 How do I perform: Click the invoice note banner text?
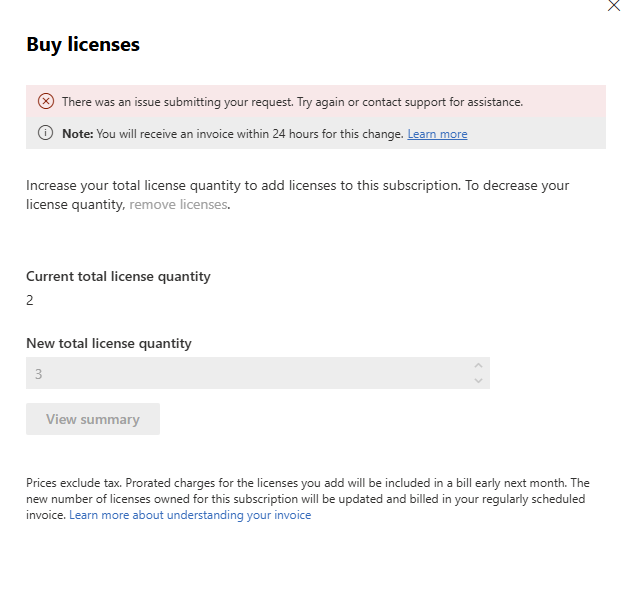[250, 134]
